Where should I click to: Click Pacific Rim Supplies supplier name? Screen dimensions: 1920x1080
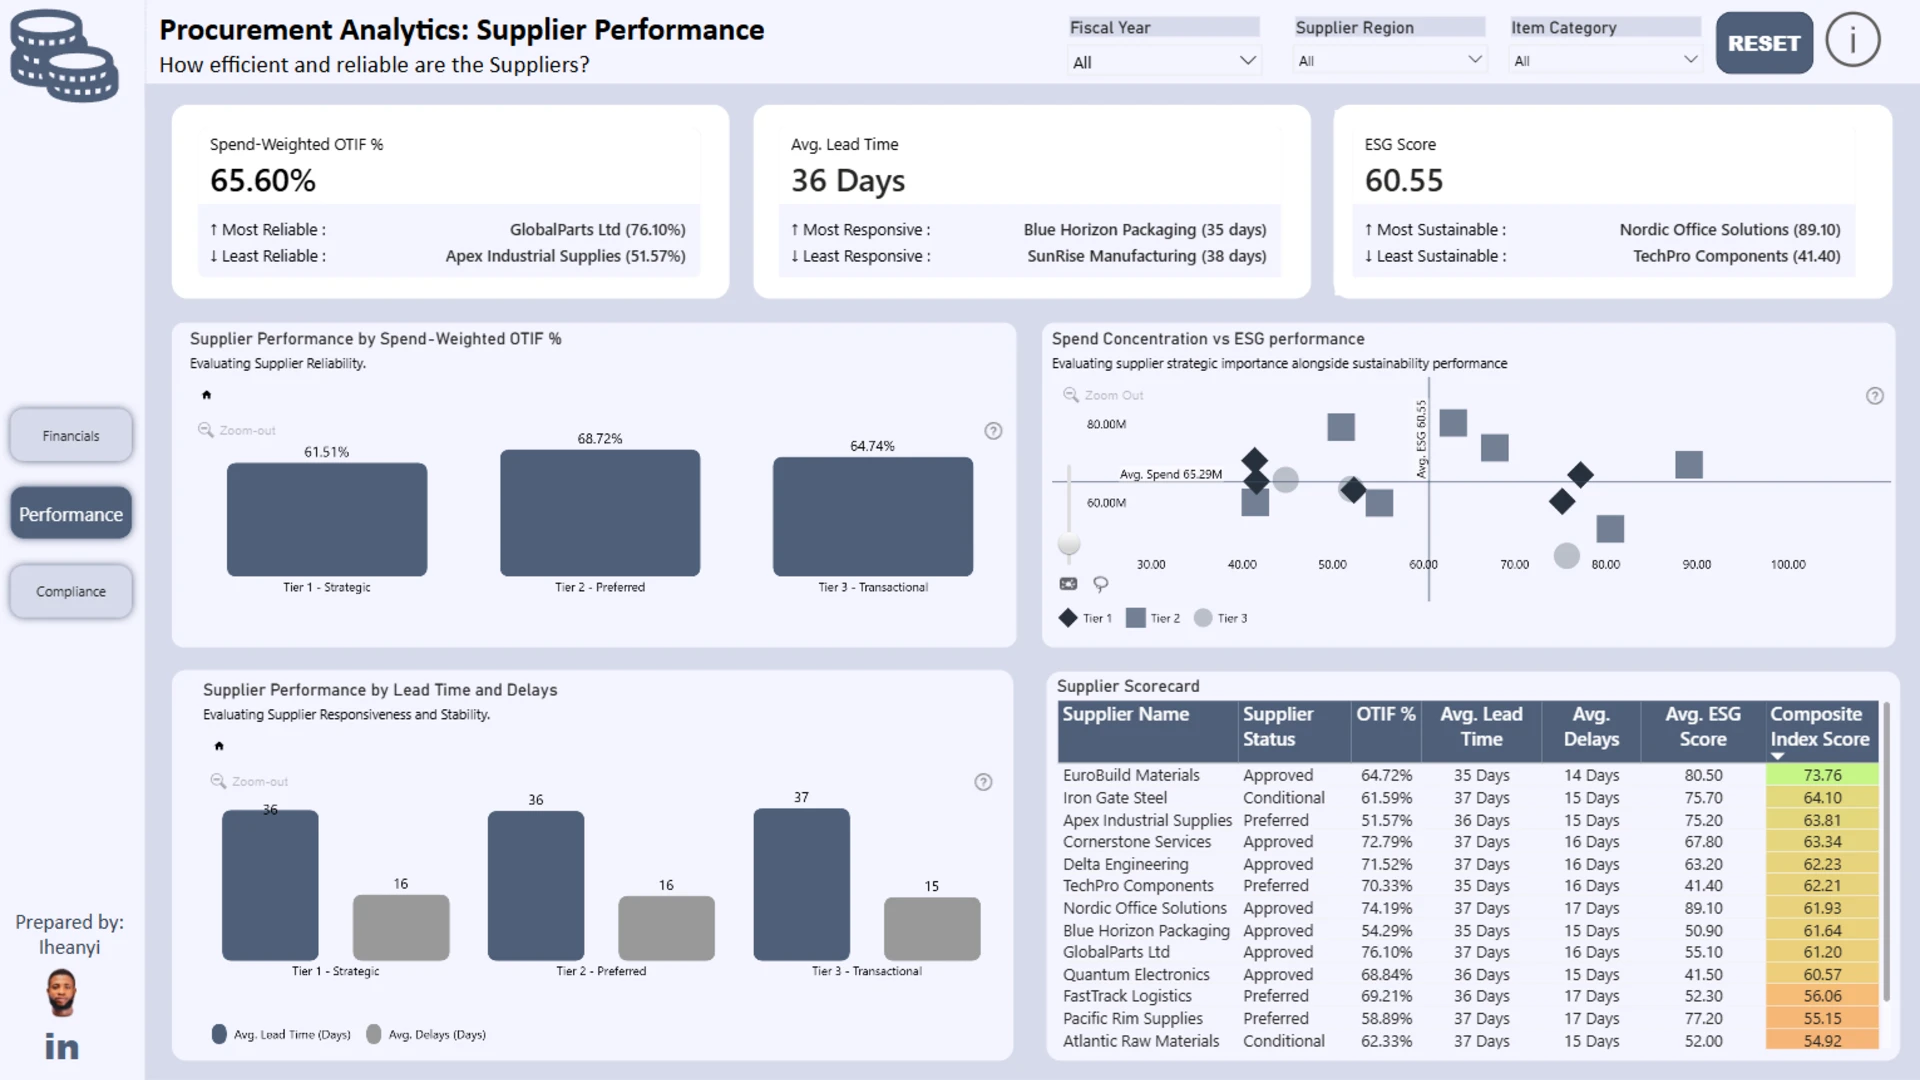[1133, 1018]
